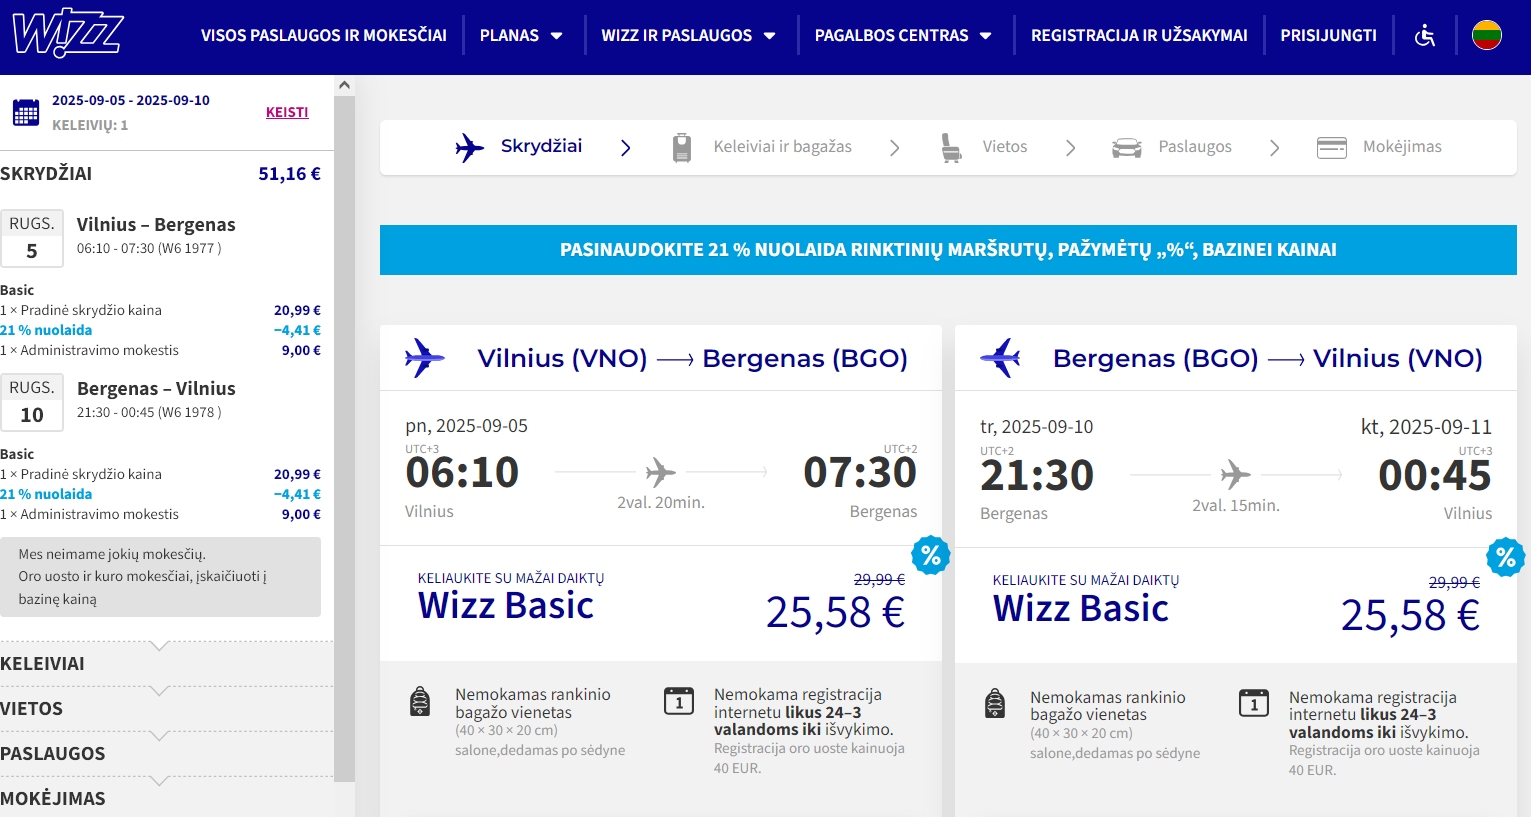Screen dimensions: 1531x817
Task: Expand the Paslaugos sidebar section
Action: (167, 754)
